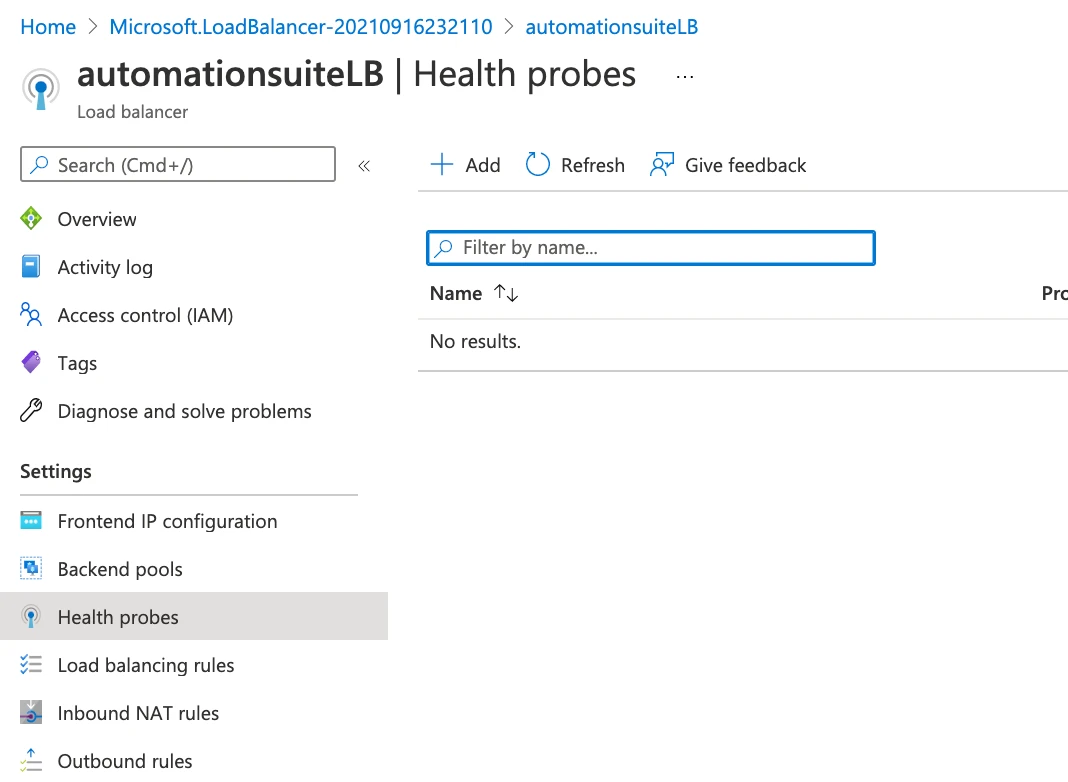
Task: Click the load balancer header icon
Action: 41,89
